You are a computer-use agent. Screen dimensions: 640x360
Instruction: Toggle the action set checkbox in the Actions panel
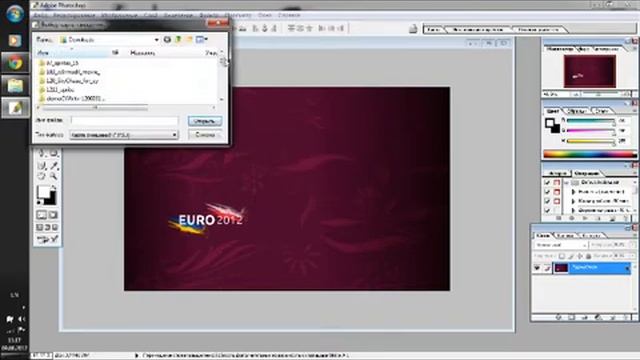tap(547, 182)
